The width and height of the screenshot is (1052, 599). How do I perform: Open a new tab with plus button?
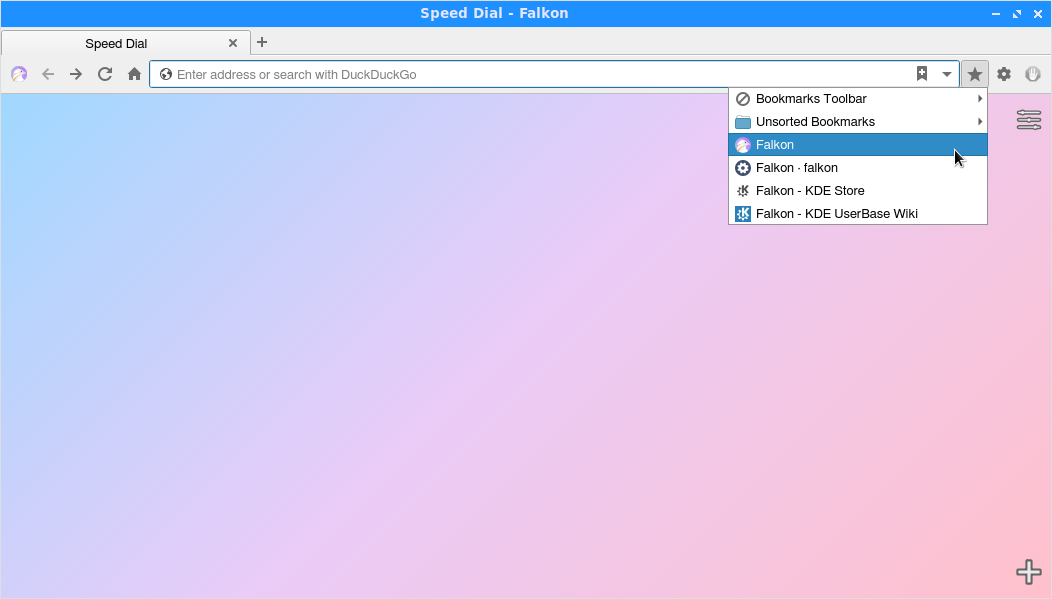(x=262, y=42)
